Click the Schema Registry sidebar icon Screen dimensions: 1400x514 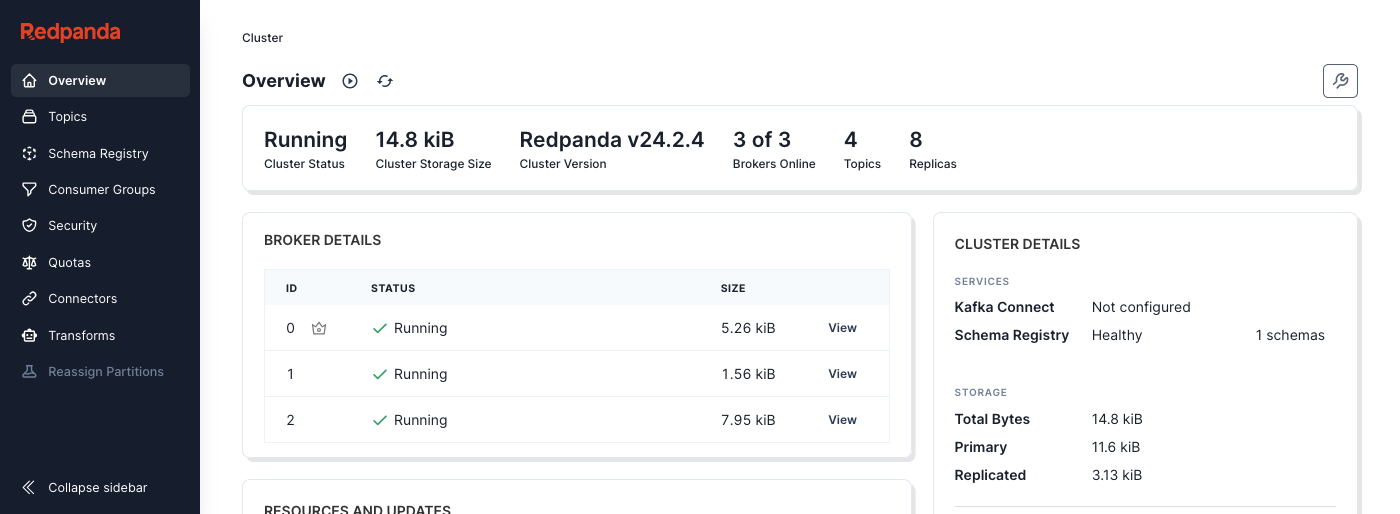click(x=30, y=154)
